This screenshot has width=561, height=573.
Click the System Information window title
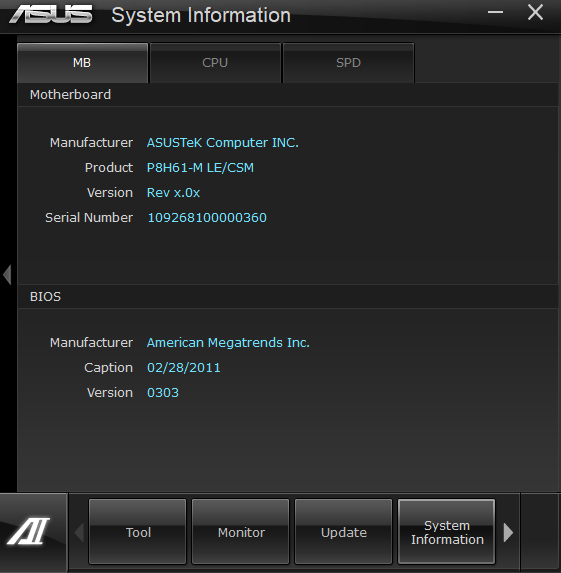pyautogui.click(x=201, y=16)
